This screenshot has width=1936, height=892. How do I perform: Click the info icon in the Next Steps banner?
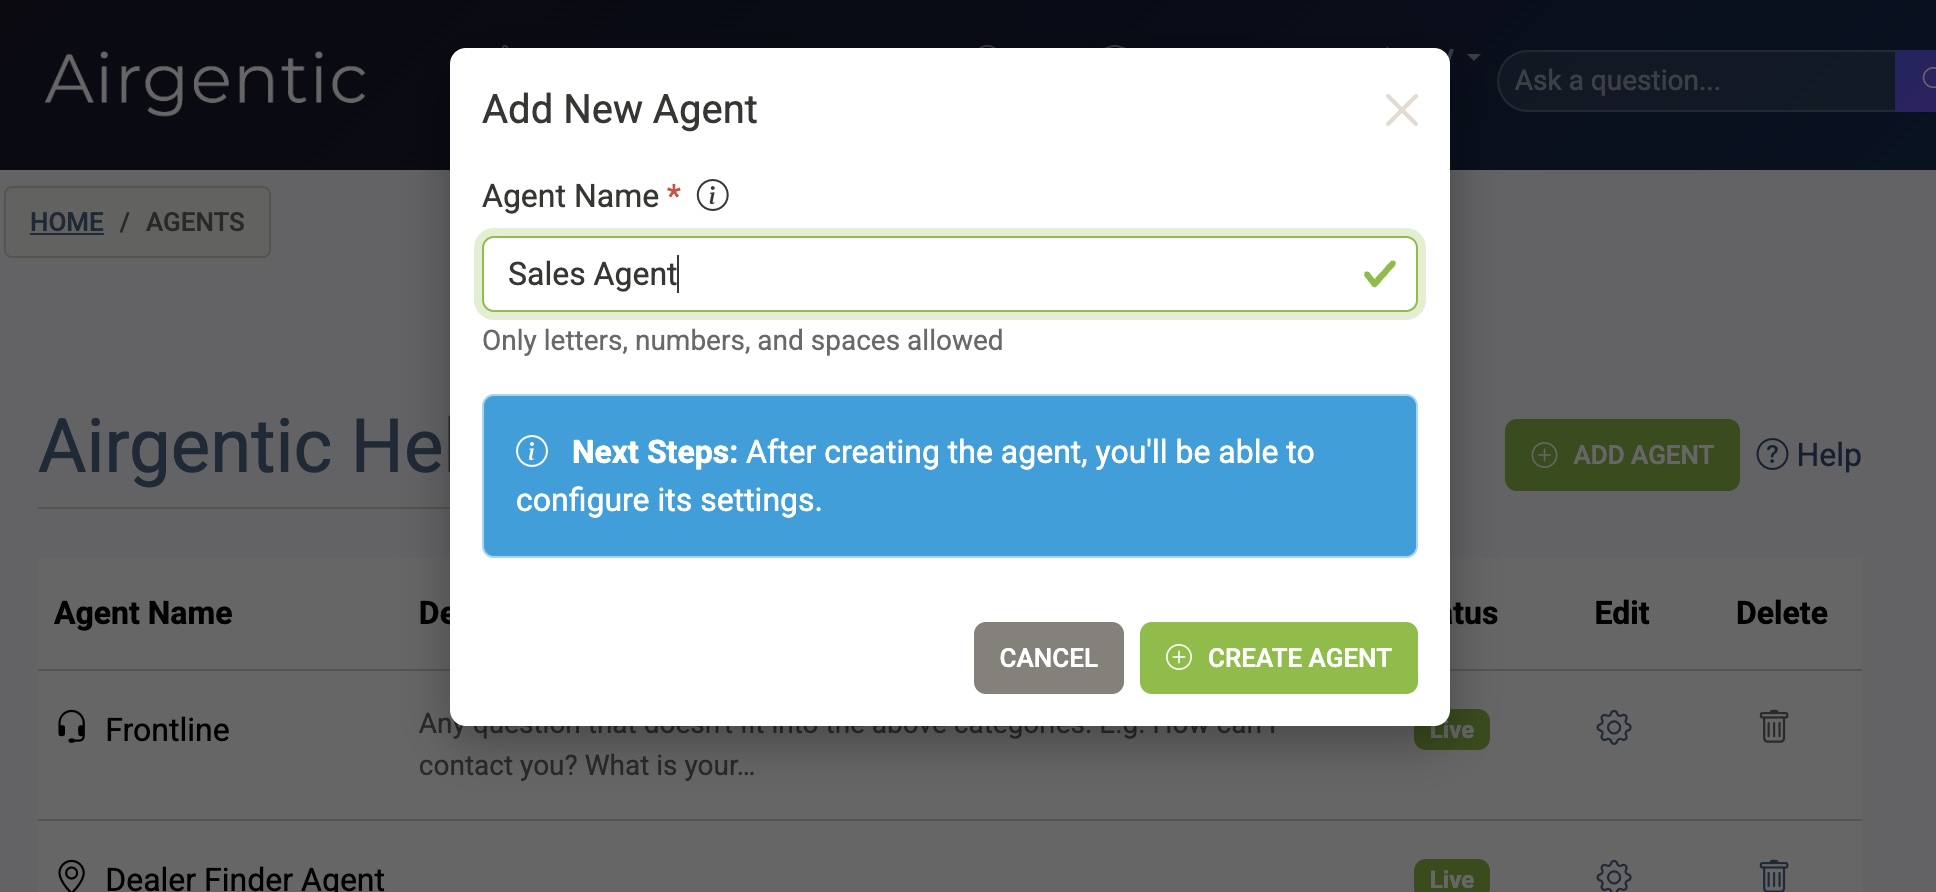point(532,452)
